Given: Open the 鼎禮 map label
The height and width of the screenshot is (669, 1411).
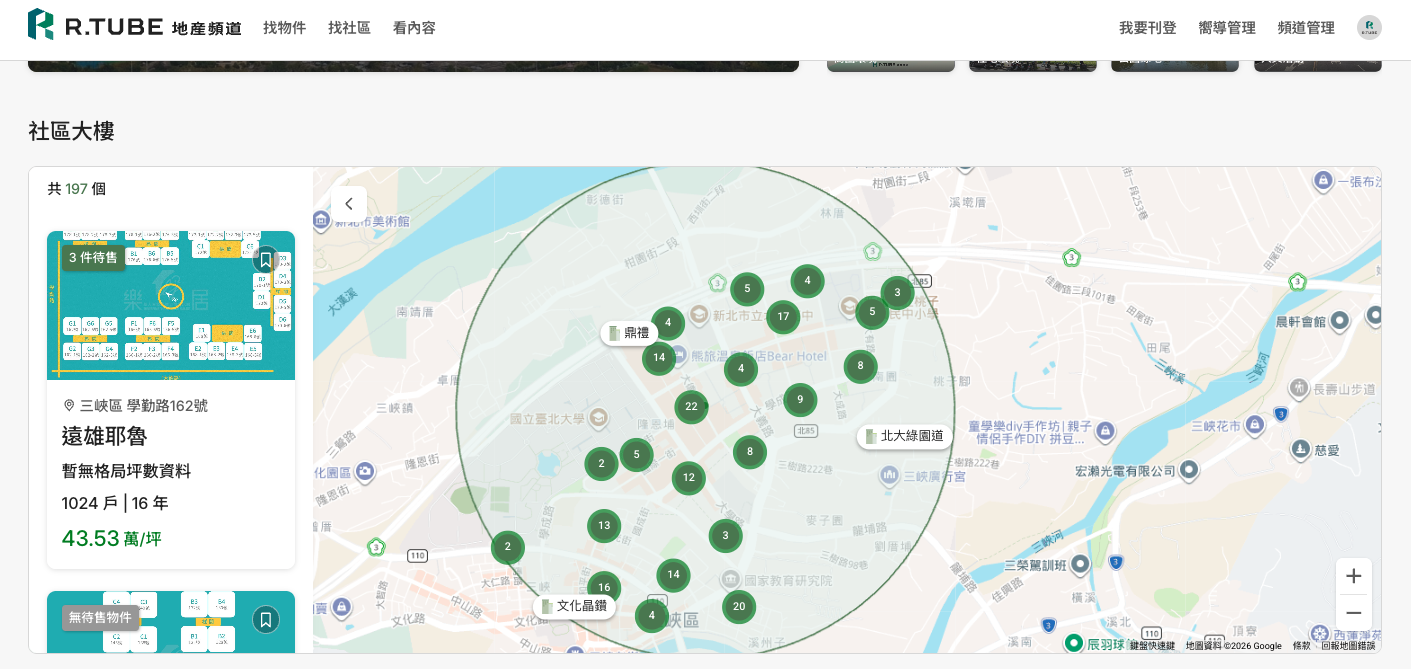Looking at the screenshot, I should click(628, 333).
